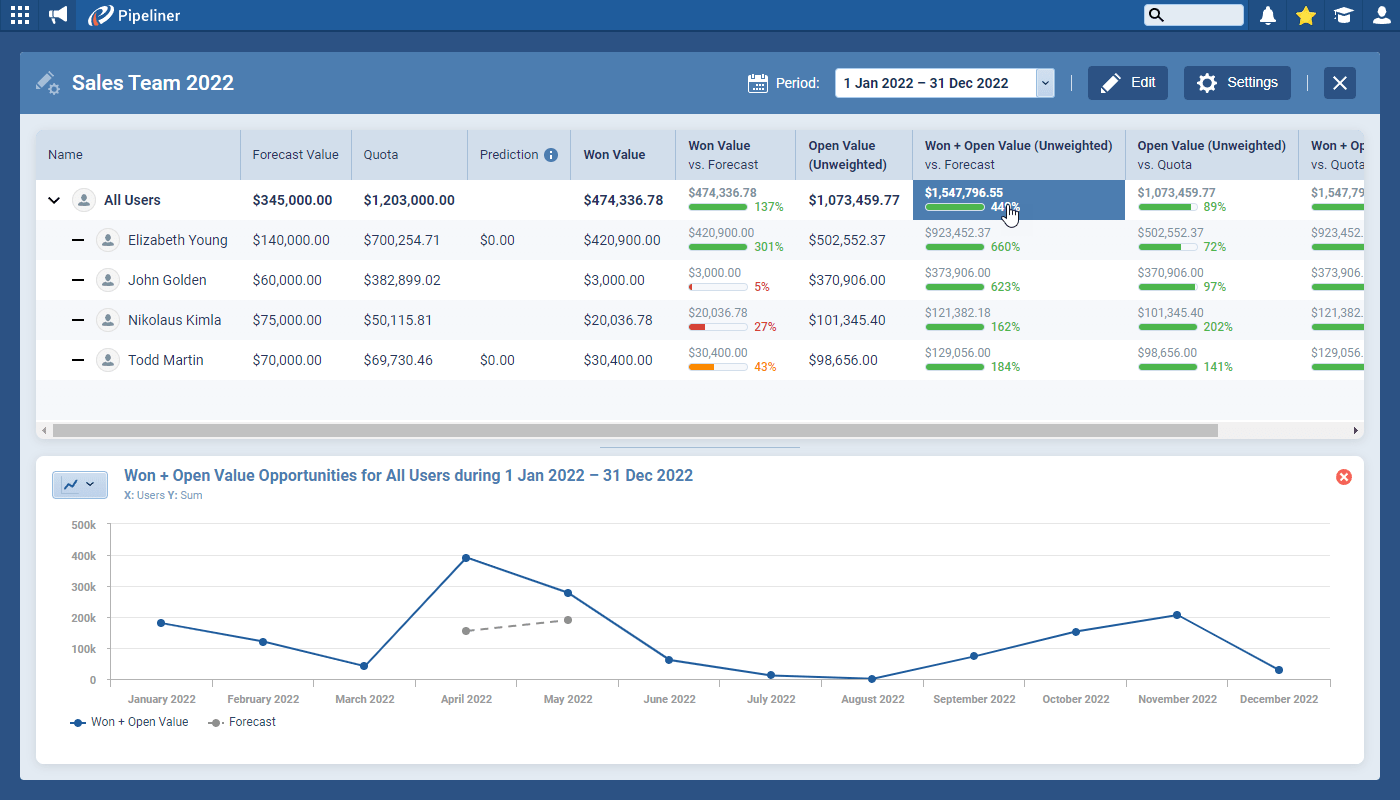Expand the Elizabeth Young row
The image size is (1400, 800).
pos(80,240)
